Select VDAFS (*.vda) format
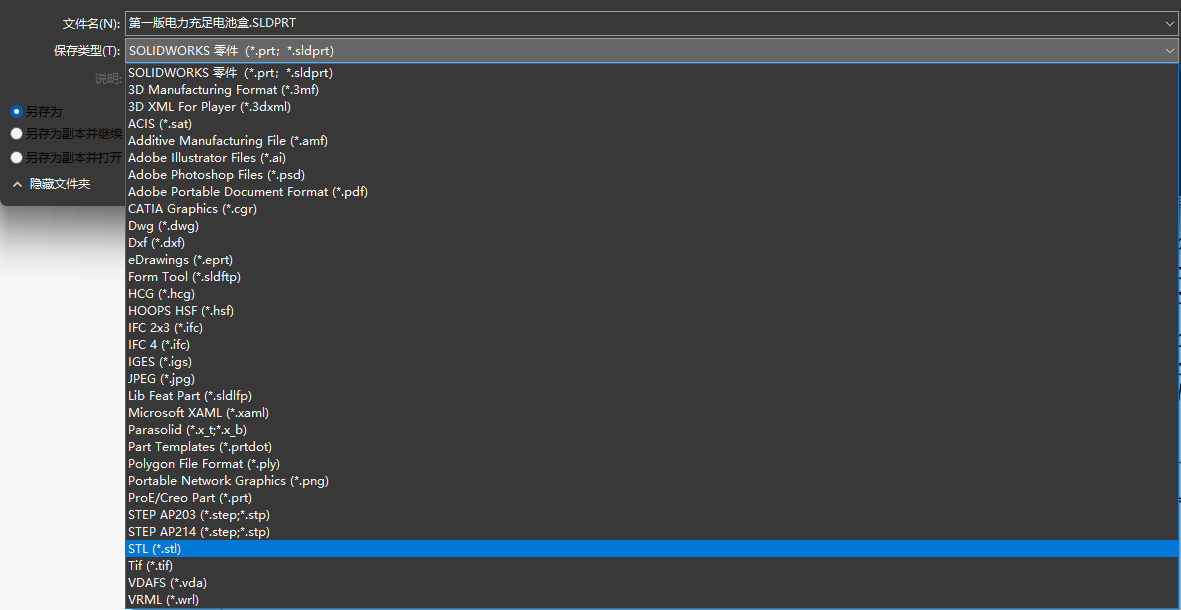 coord(652,582)
